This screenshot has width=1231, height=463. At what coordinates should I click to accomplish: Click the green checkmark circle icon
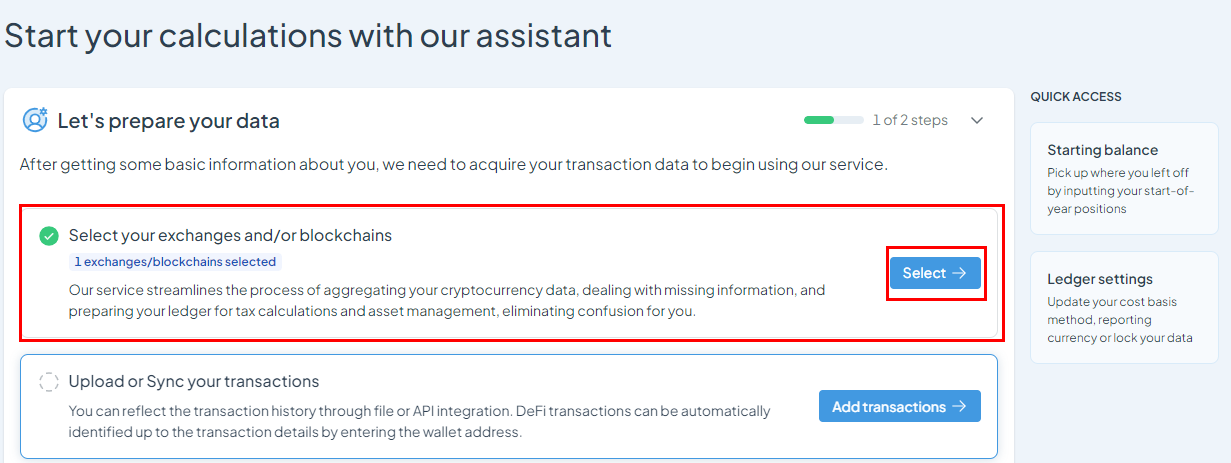pyautogui.click(x=49, y=236)
